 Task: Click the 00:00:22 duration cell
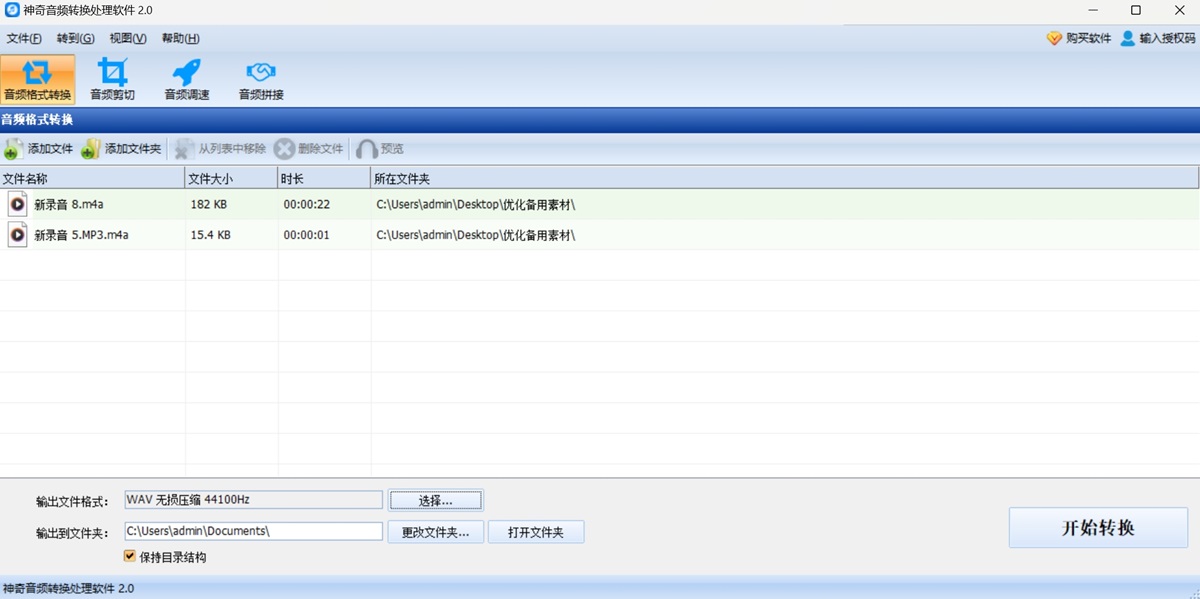coord(307,205)
